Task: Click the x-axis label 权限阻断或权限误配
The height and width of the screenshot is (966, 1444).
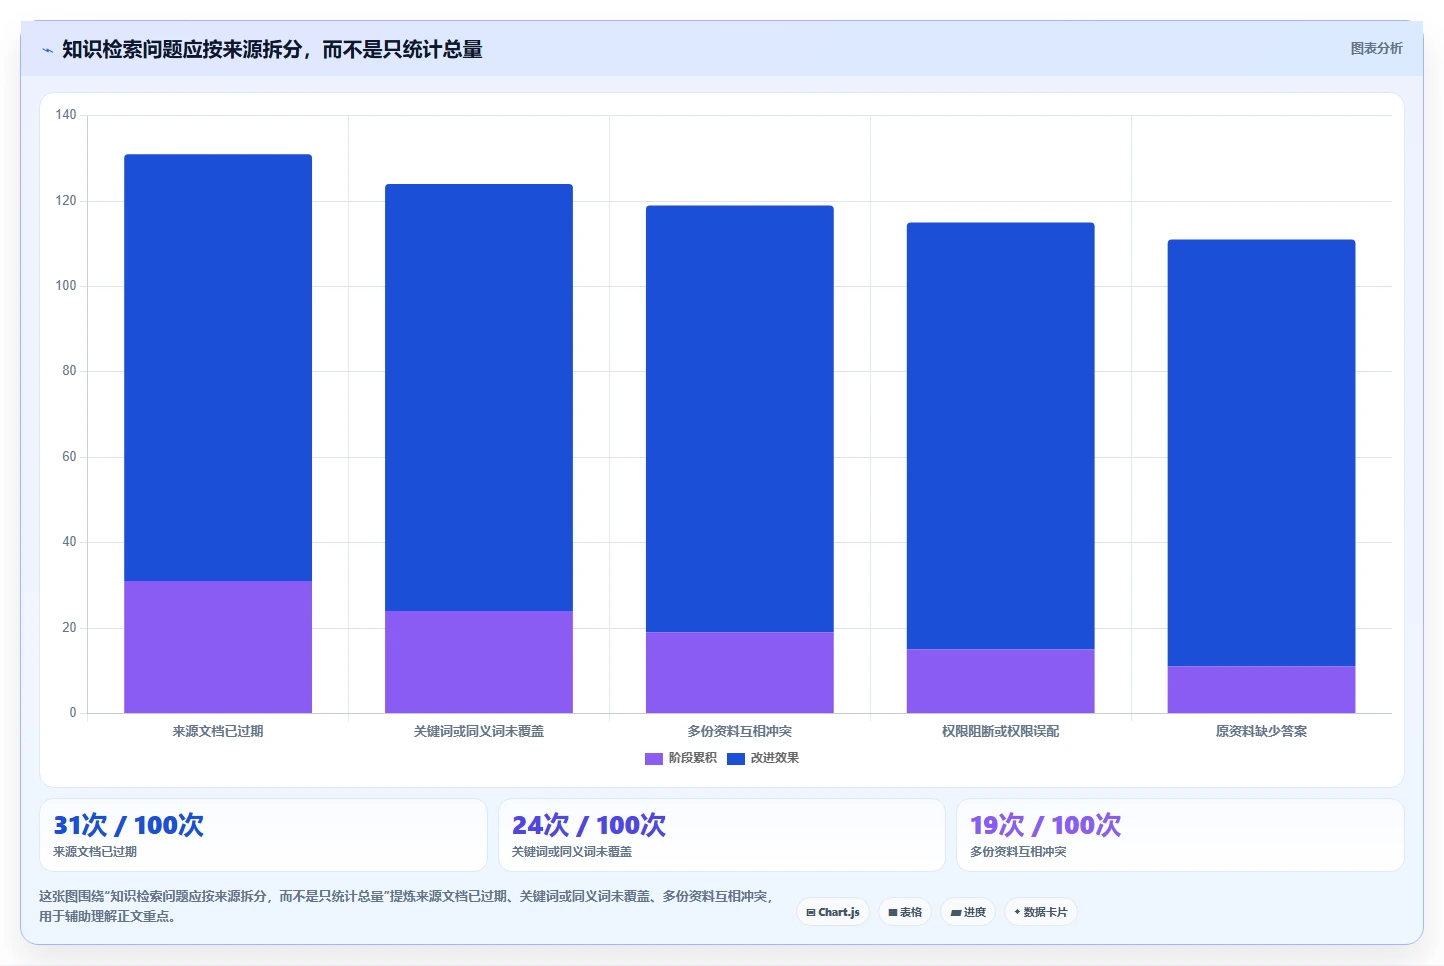Action: click(1001, 731)
